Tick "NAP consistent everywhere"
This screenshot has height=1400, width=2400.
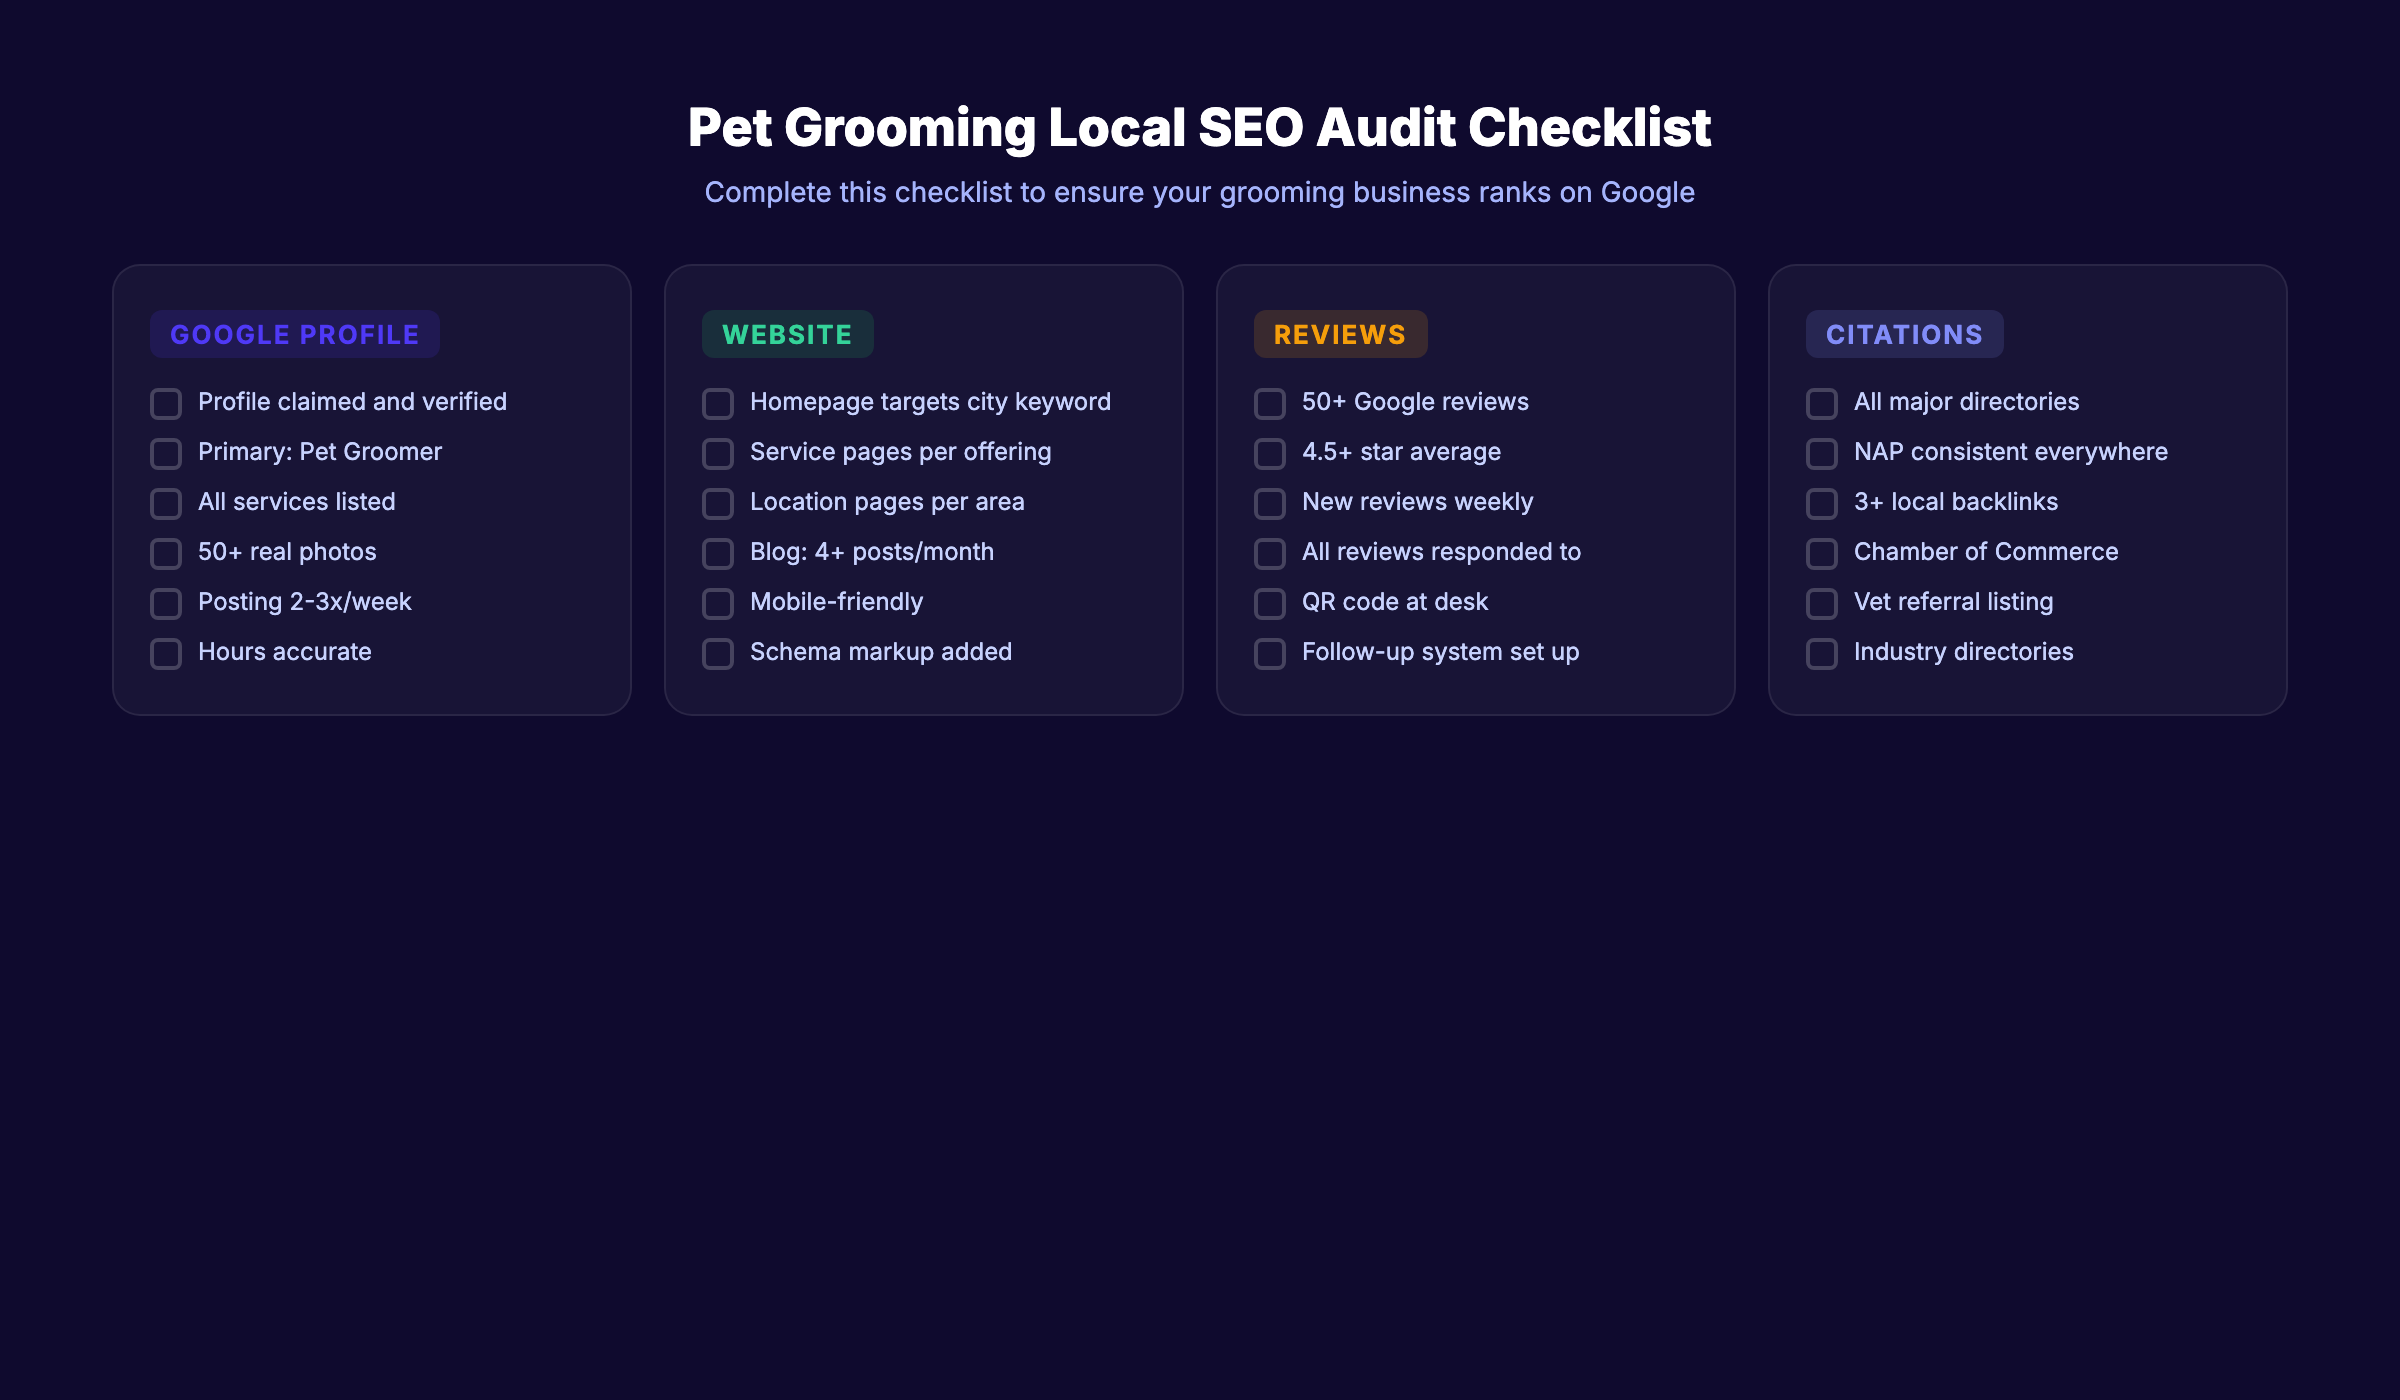click(1820, 453)
